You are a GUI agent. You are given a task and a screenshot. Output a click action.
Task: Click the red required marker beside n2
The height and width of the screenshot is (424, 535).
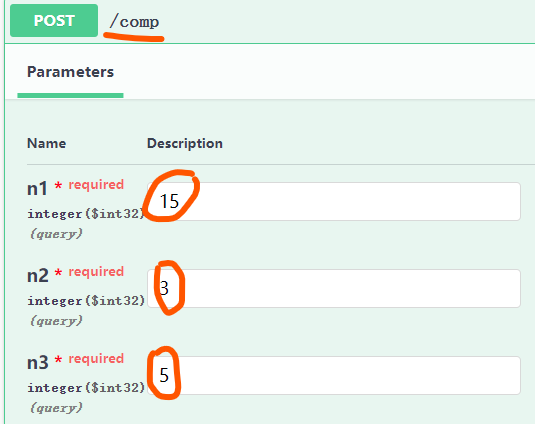[x=89, y=272]
